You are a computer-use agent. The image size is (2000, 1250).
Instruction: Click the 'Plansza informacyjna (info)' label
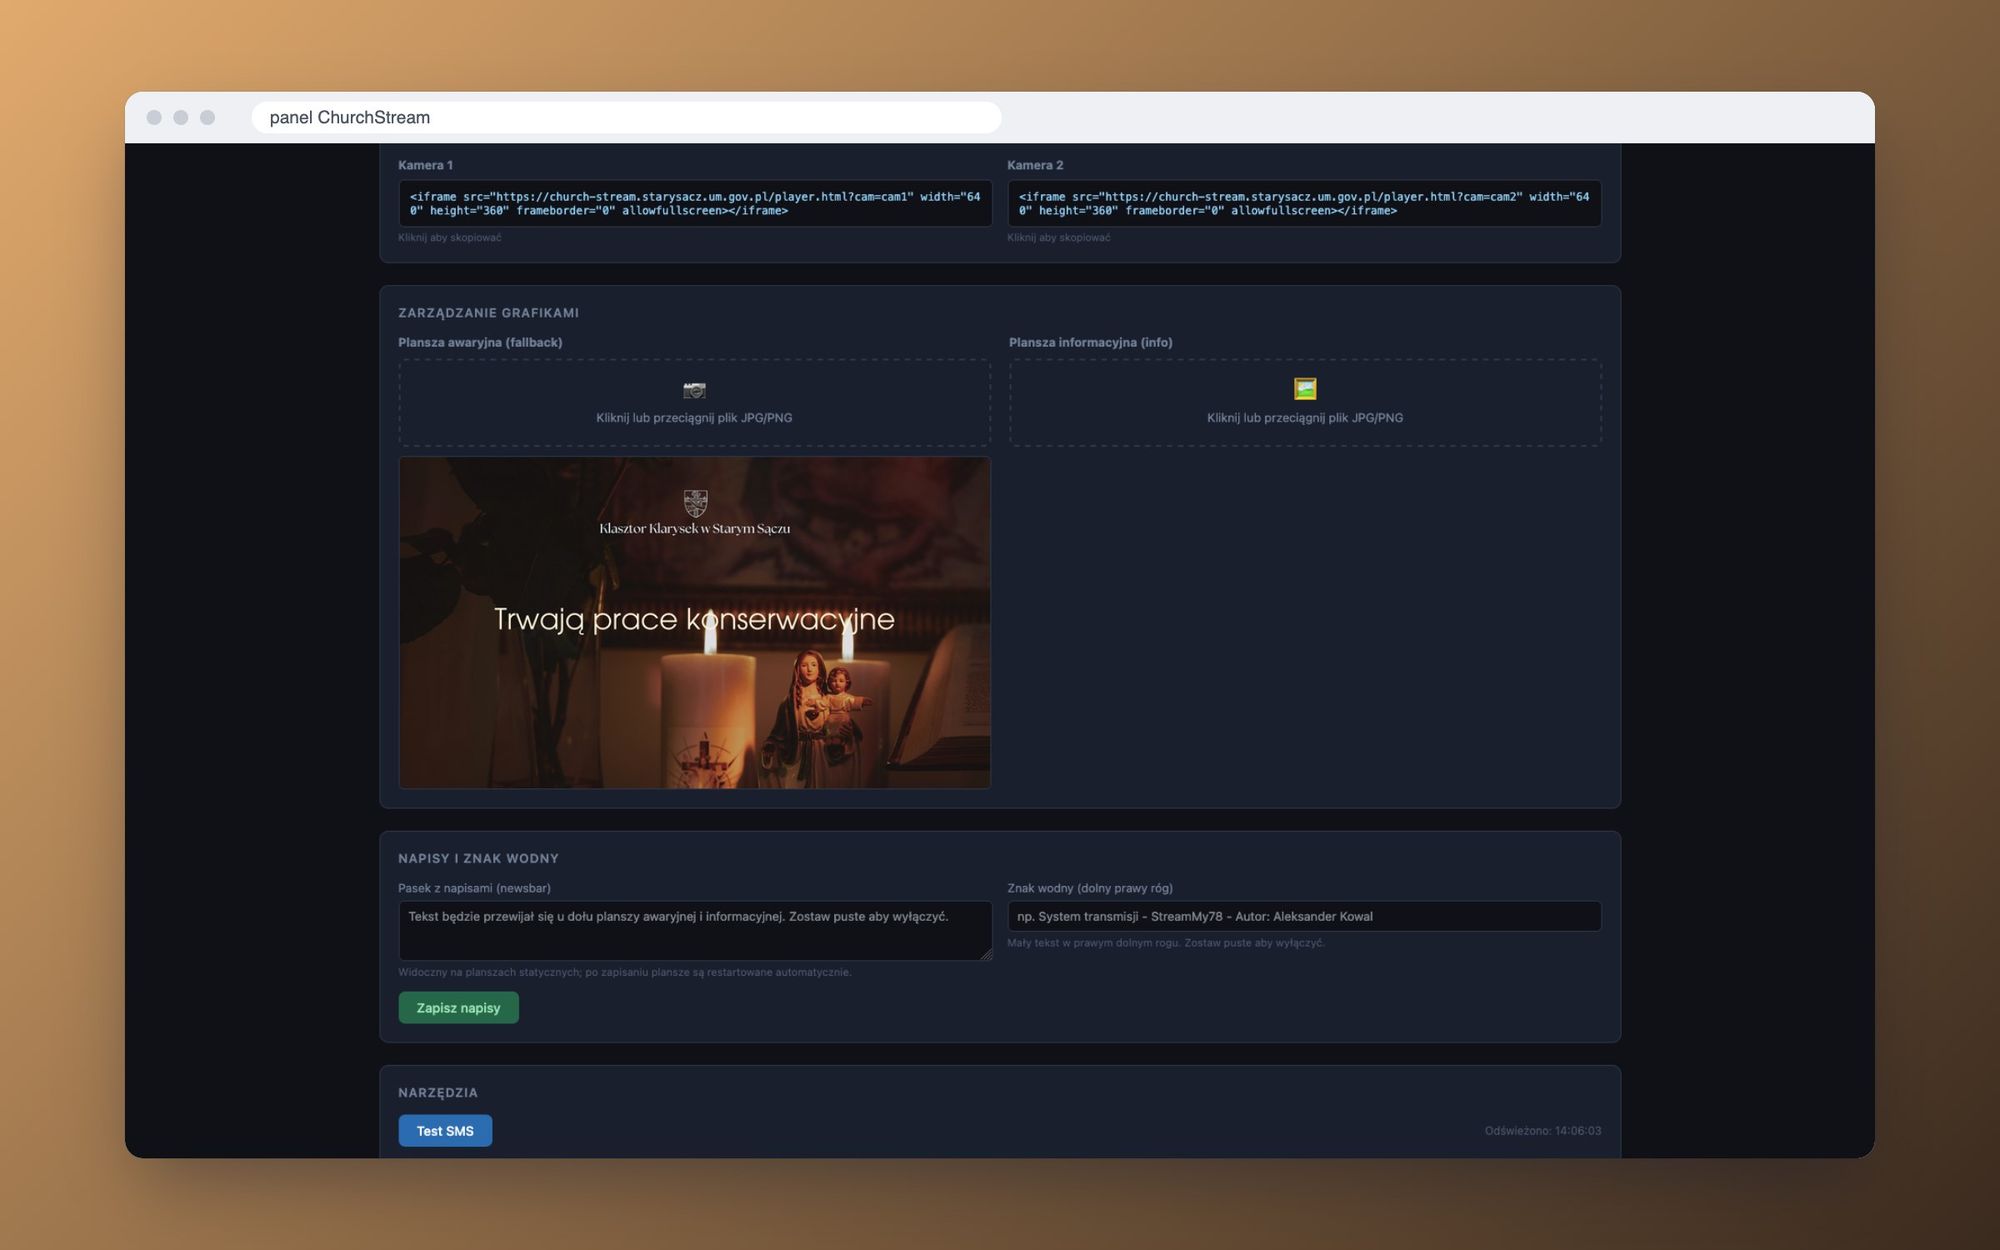[x=1090, y=342]
